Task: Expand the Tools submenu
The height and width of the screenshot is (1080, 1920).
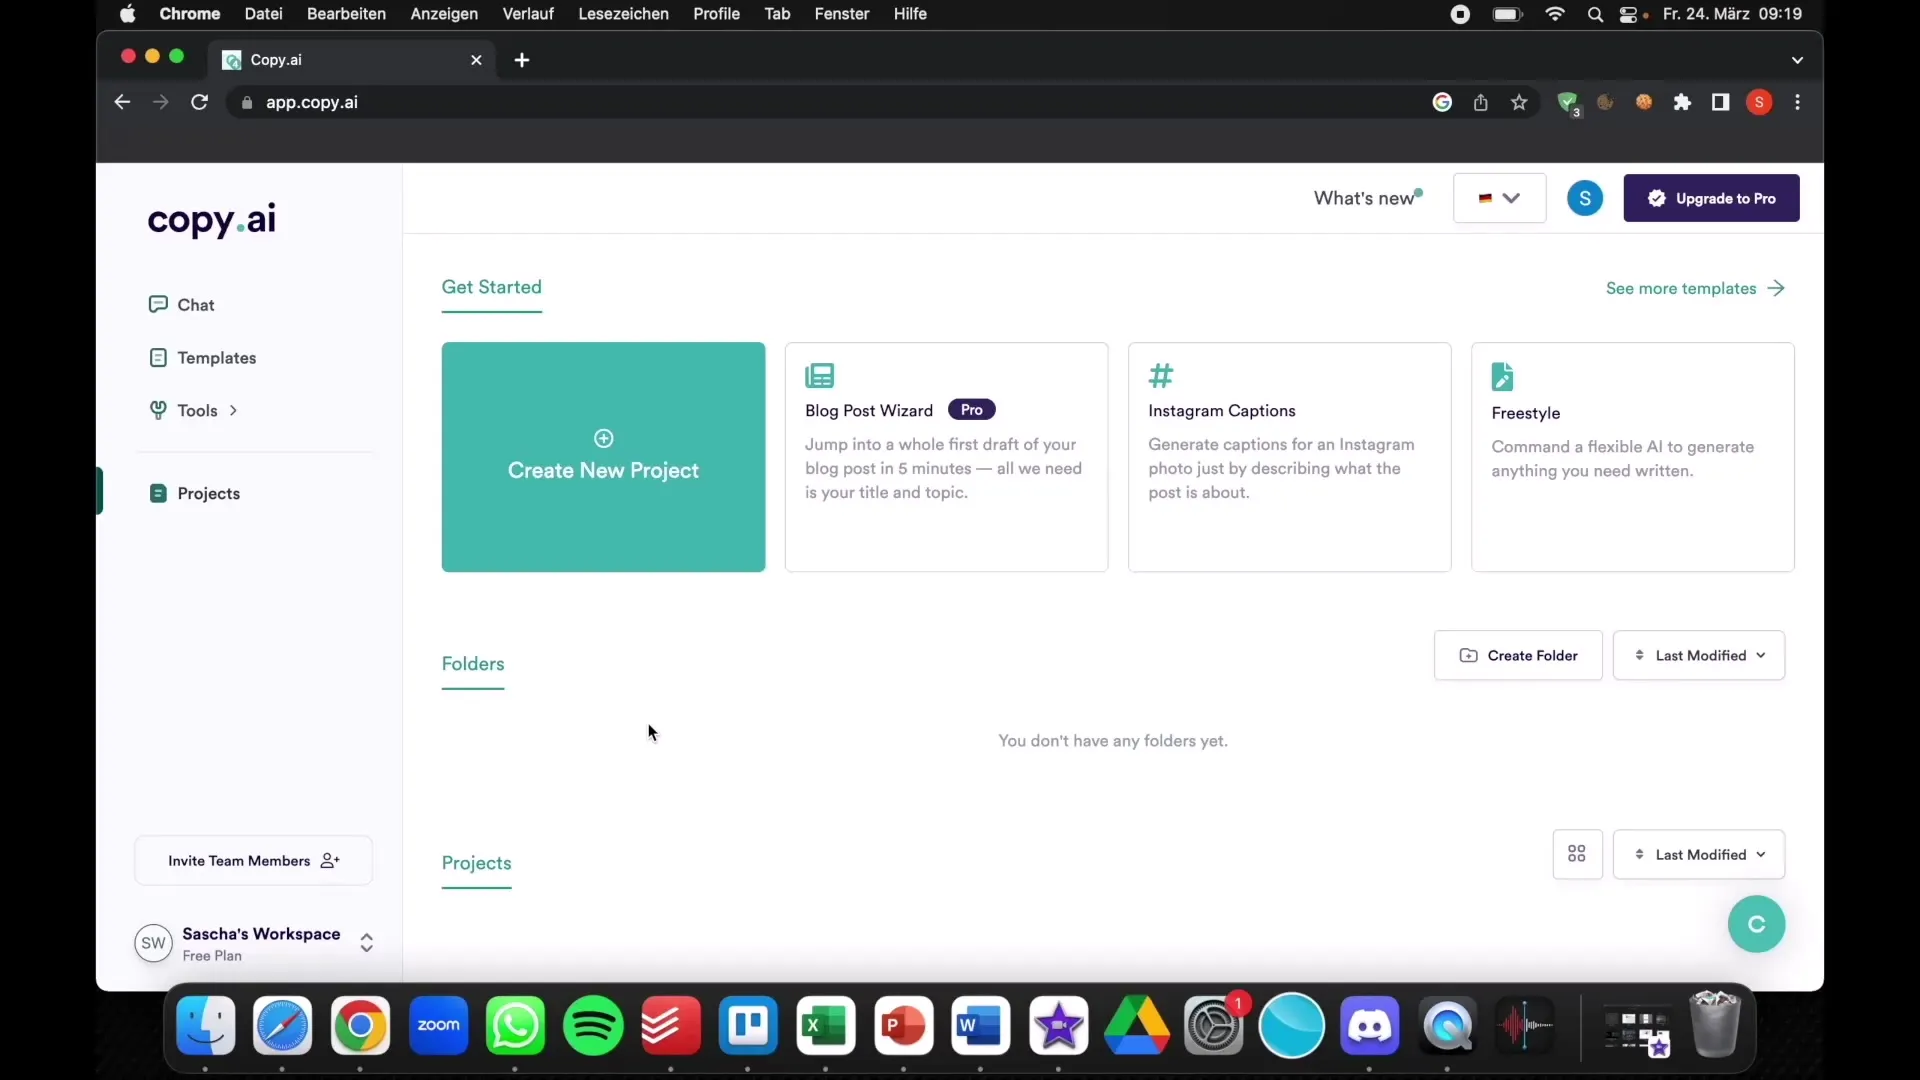Action: point(194,410)
